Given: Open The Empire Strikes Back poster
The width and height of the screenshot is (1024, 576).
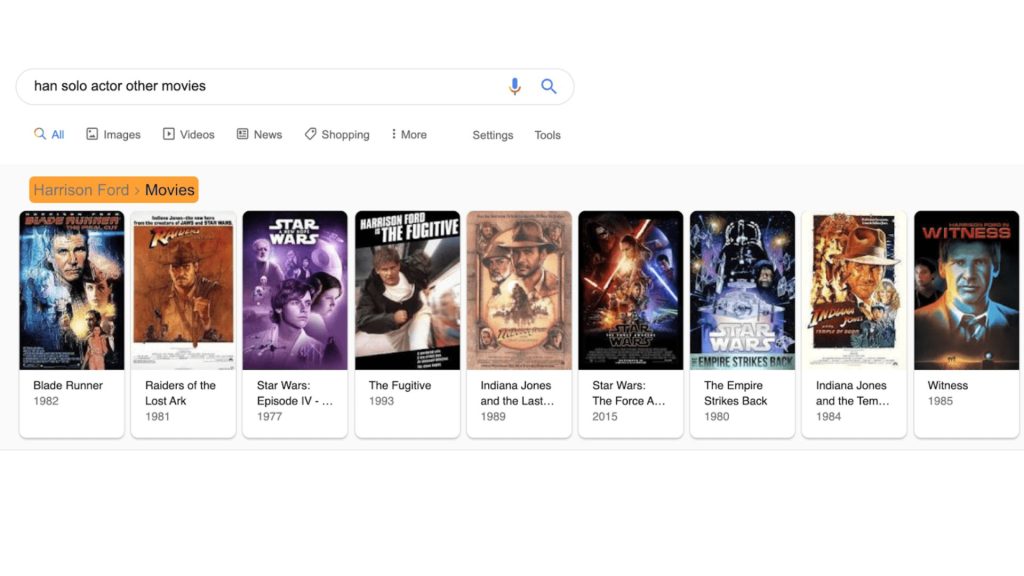Looking at the screenshot, I should click(x=743, y=290).
